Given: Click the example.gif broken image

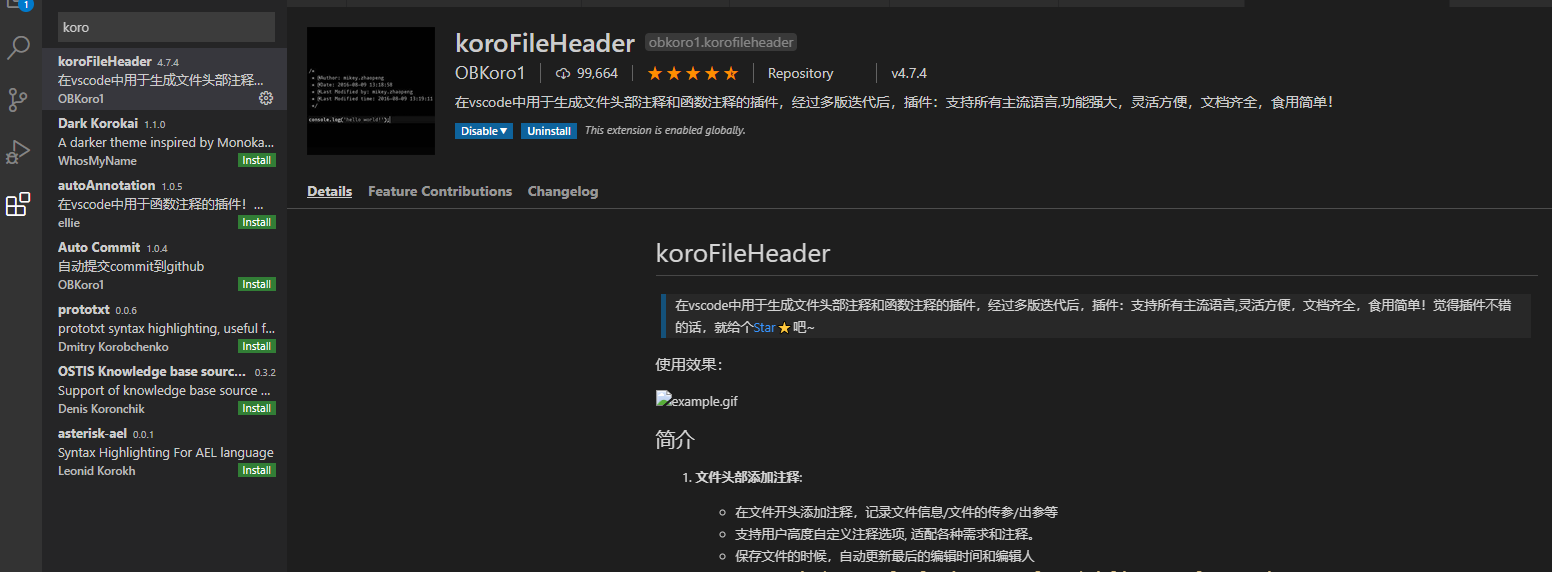Looking at the screenshot, I should (x=697, y=401).
